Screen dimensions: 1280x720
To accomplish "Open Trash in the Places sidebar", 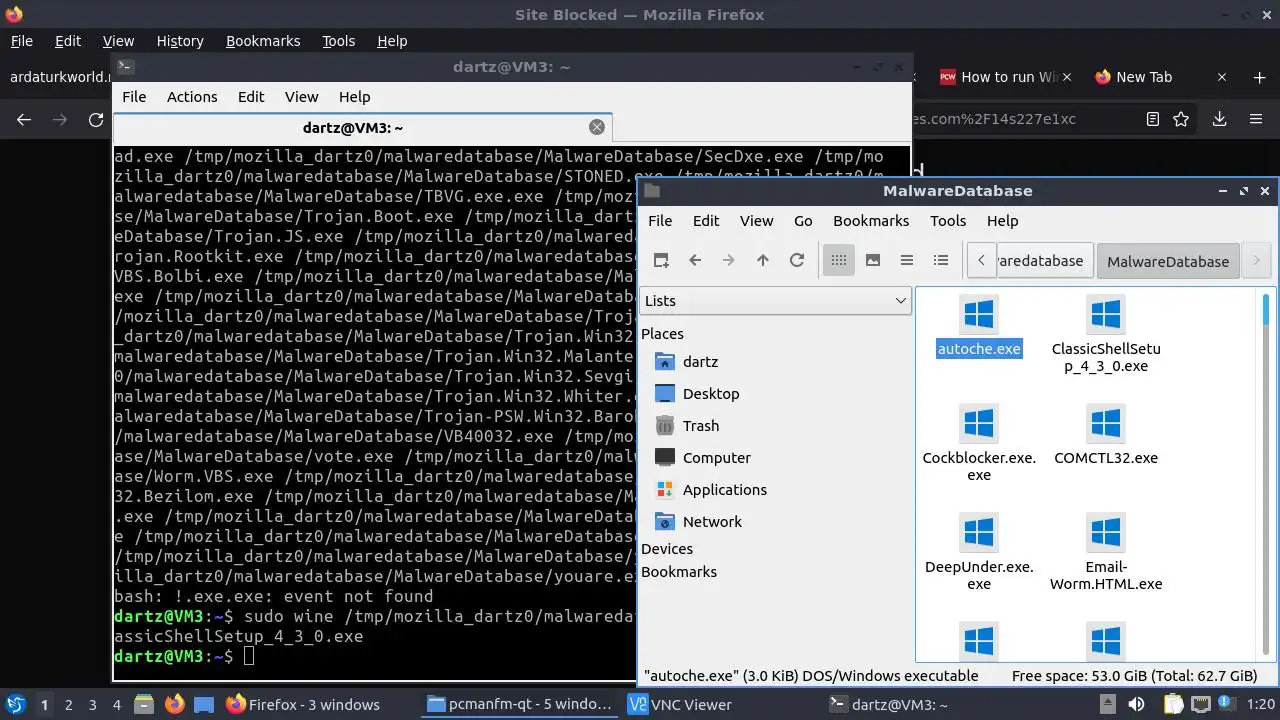I will (700, 425).
